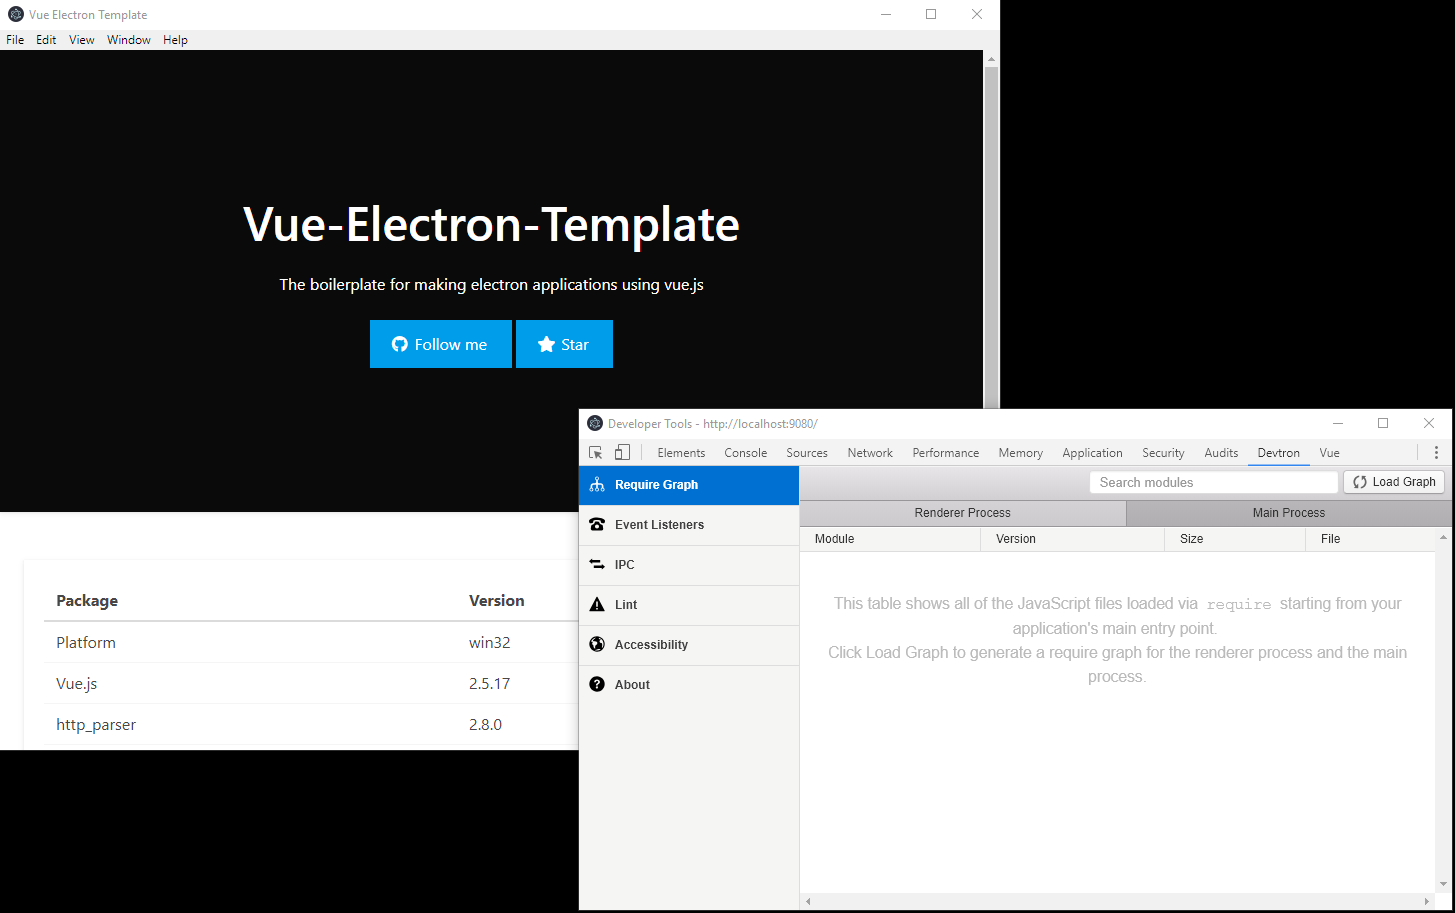The width and height of the screenshot is (1455, 913).
Task: Click the Devtron horizontal scroll left arrow
Action: 808,901
